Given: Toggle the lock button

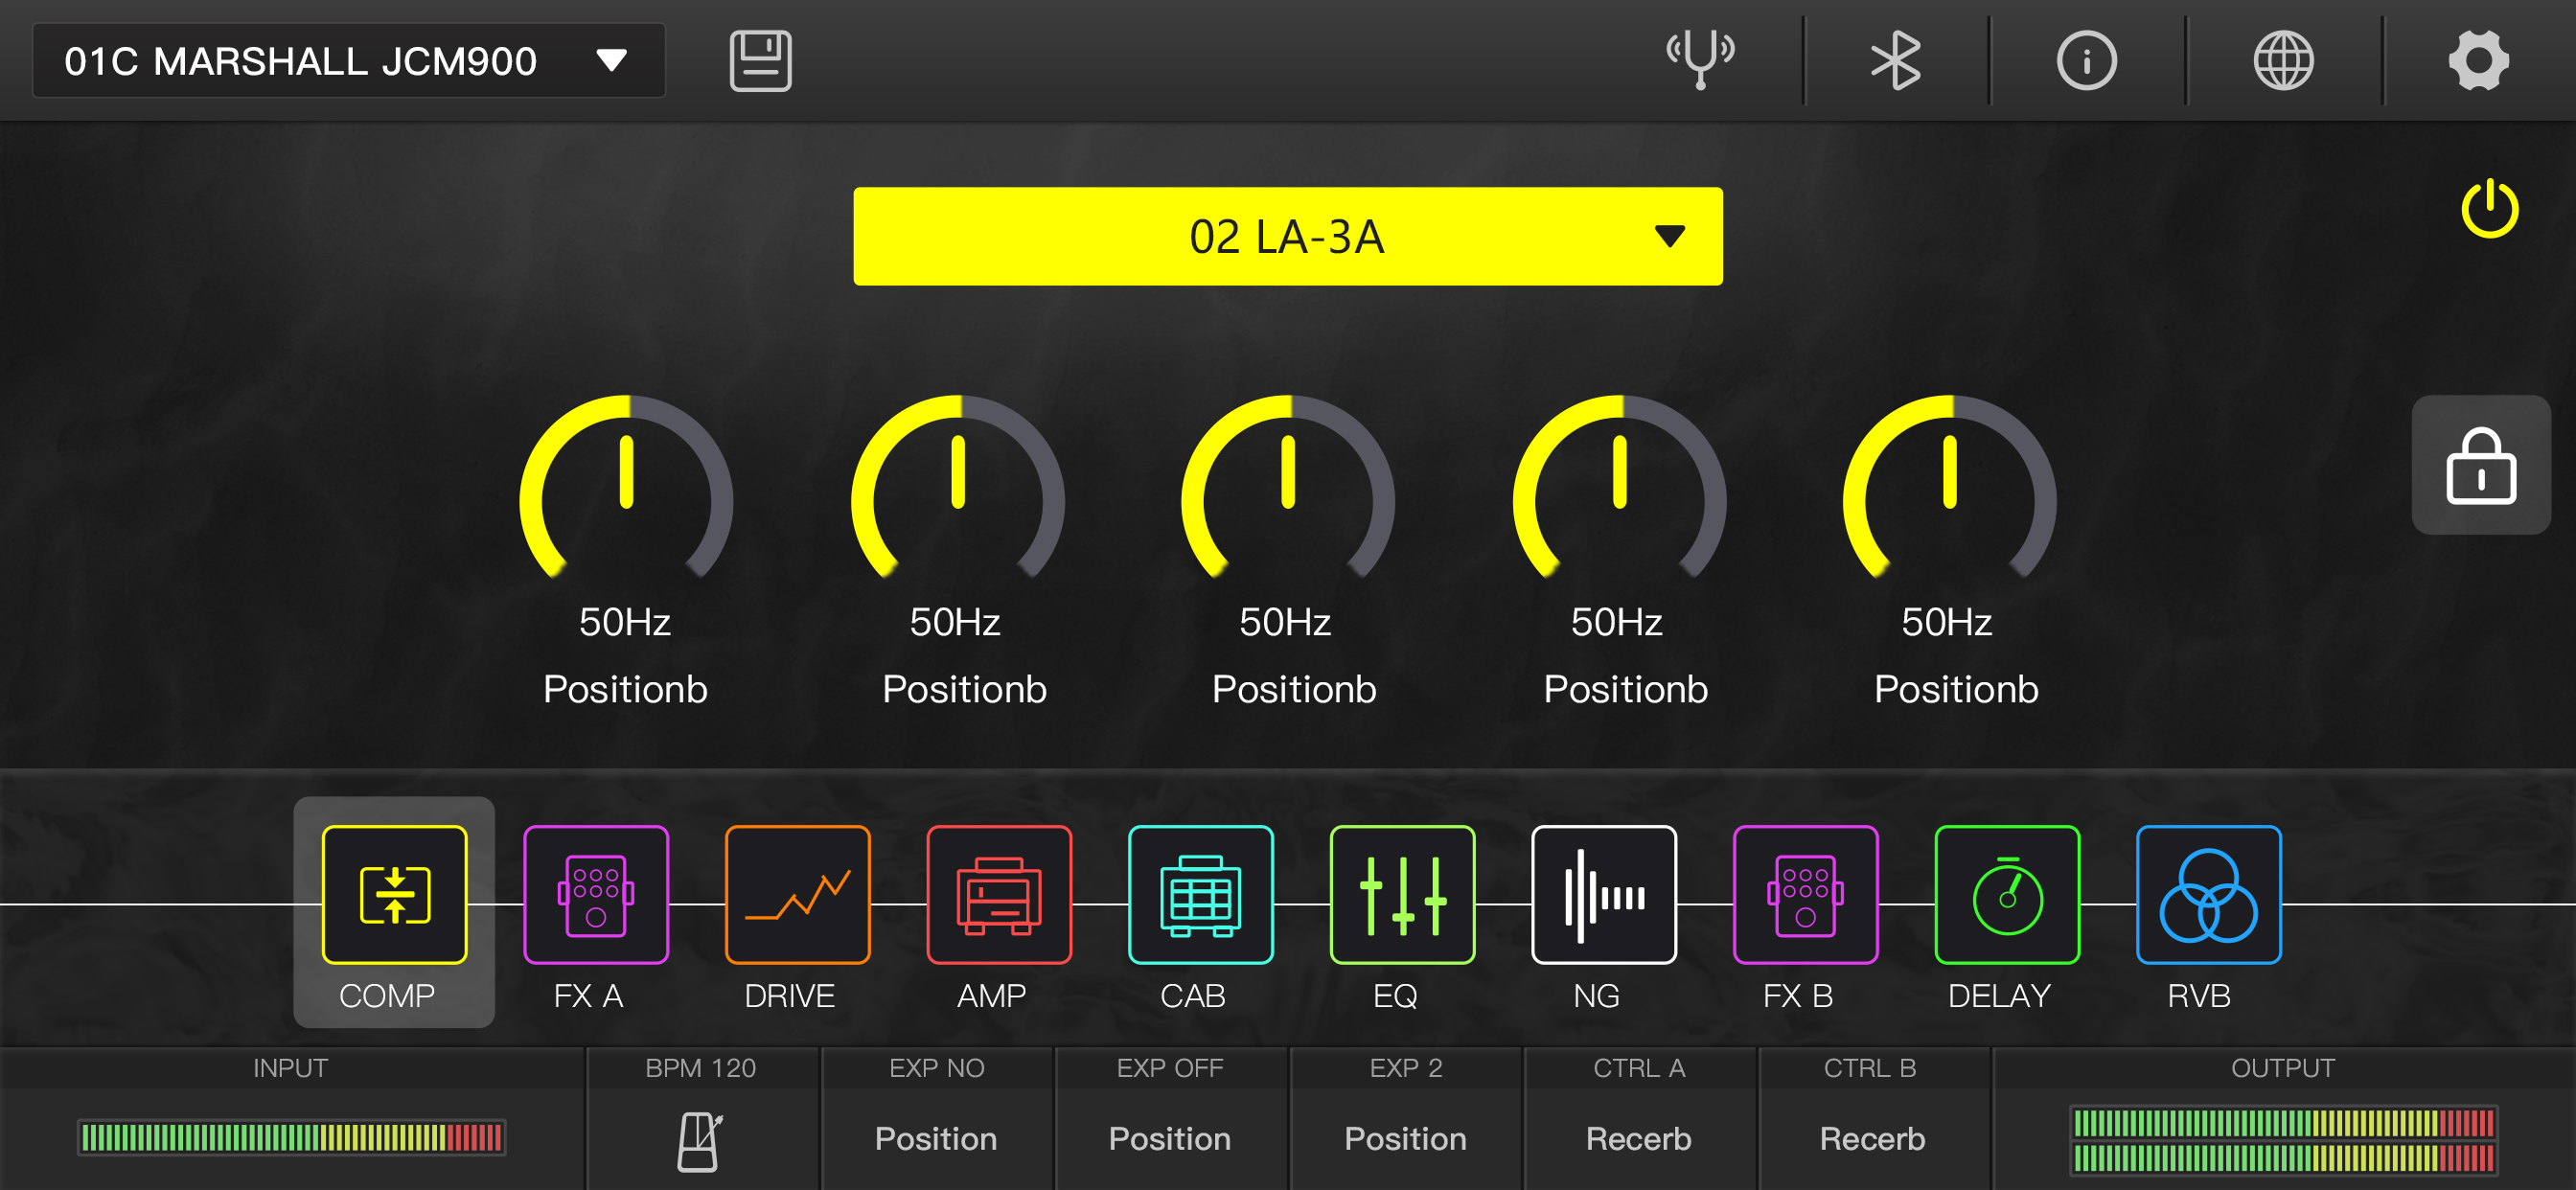Looking at the screenshot, I should (2481, 465).
